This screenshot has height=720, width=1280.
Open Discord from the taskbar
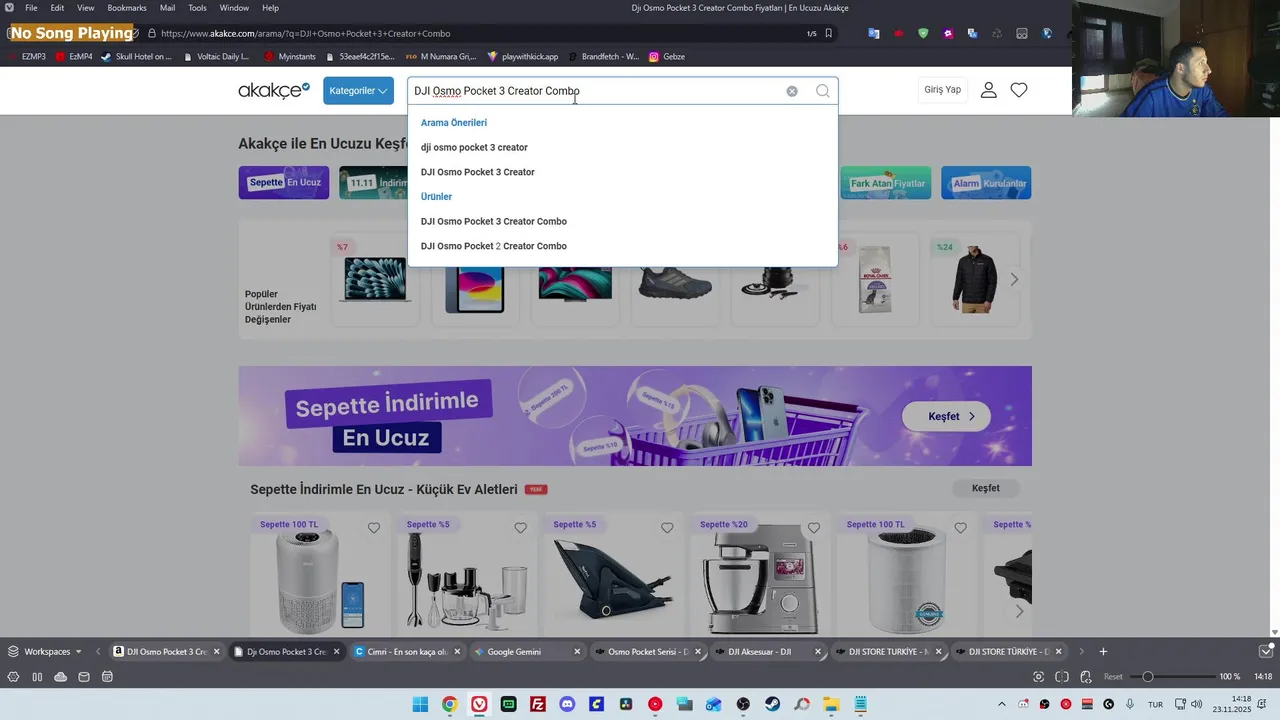point(567,704)
